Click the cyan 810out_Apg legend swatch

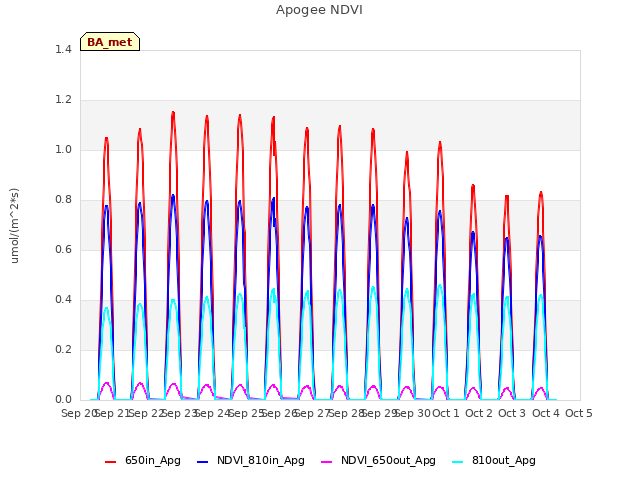[x=458, y=462]
